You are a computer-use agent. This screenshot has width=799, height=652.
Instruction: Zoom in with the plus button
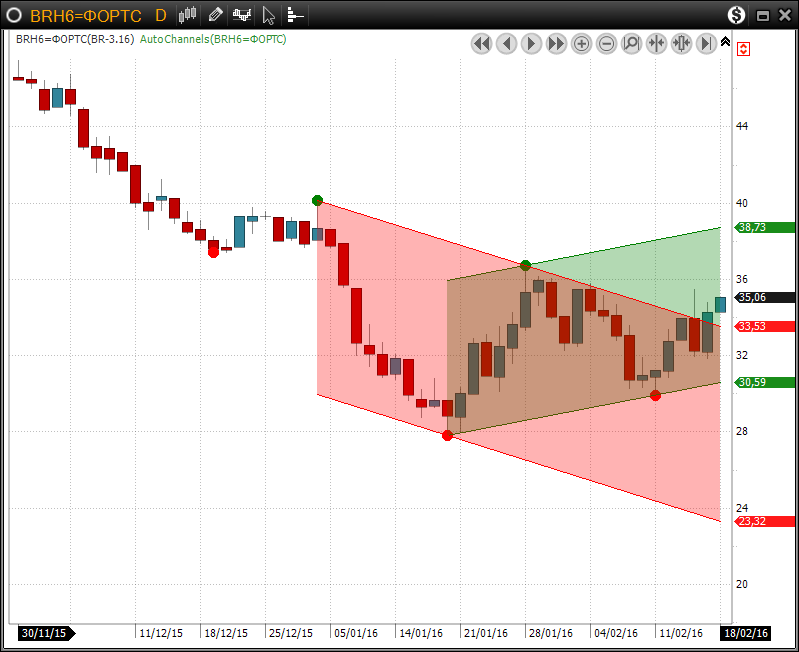581,43
